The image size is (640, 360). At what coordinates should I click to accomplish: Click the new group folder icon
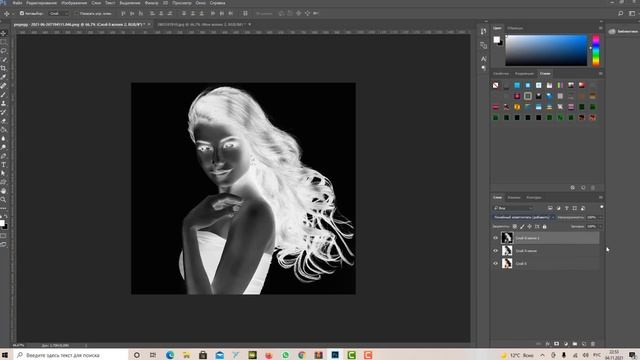[x=575, y=344]
